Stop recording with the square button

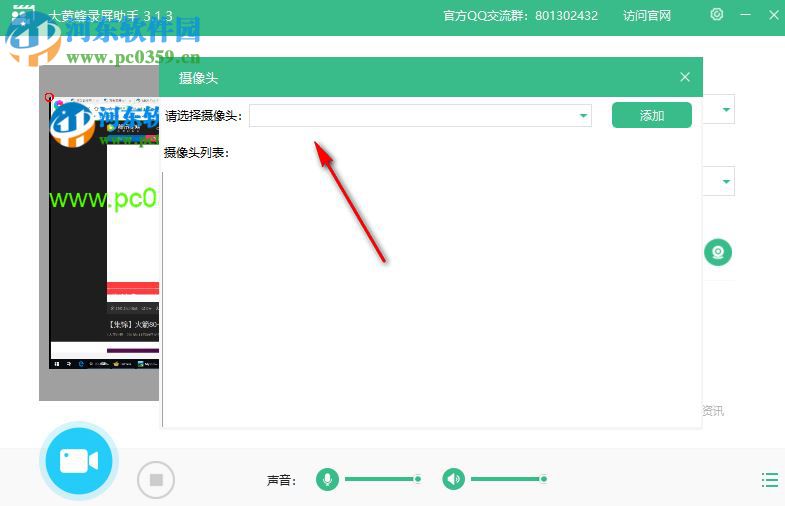coord(156,480)
